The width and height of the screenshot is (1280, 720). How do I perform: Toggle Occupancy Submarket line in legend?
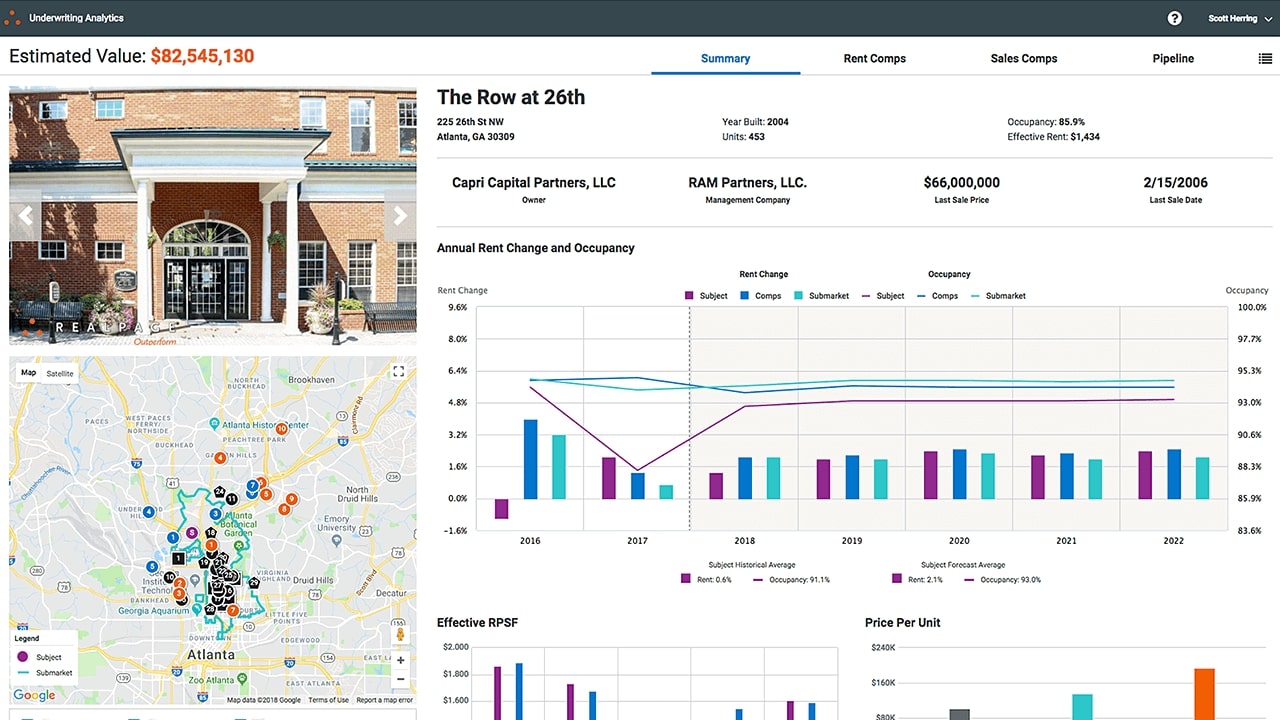(998, 296)
